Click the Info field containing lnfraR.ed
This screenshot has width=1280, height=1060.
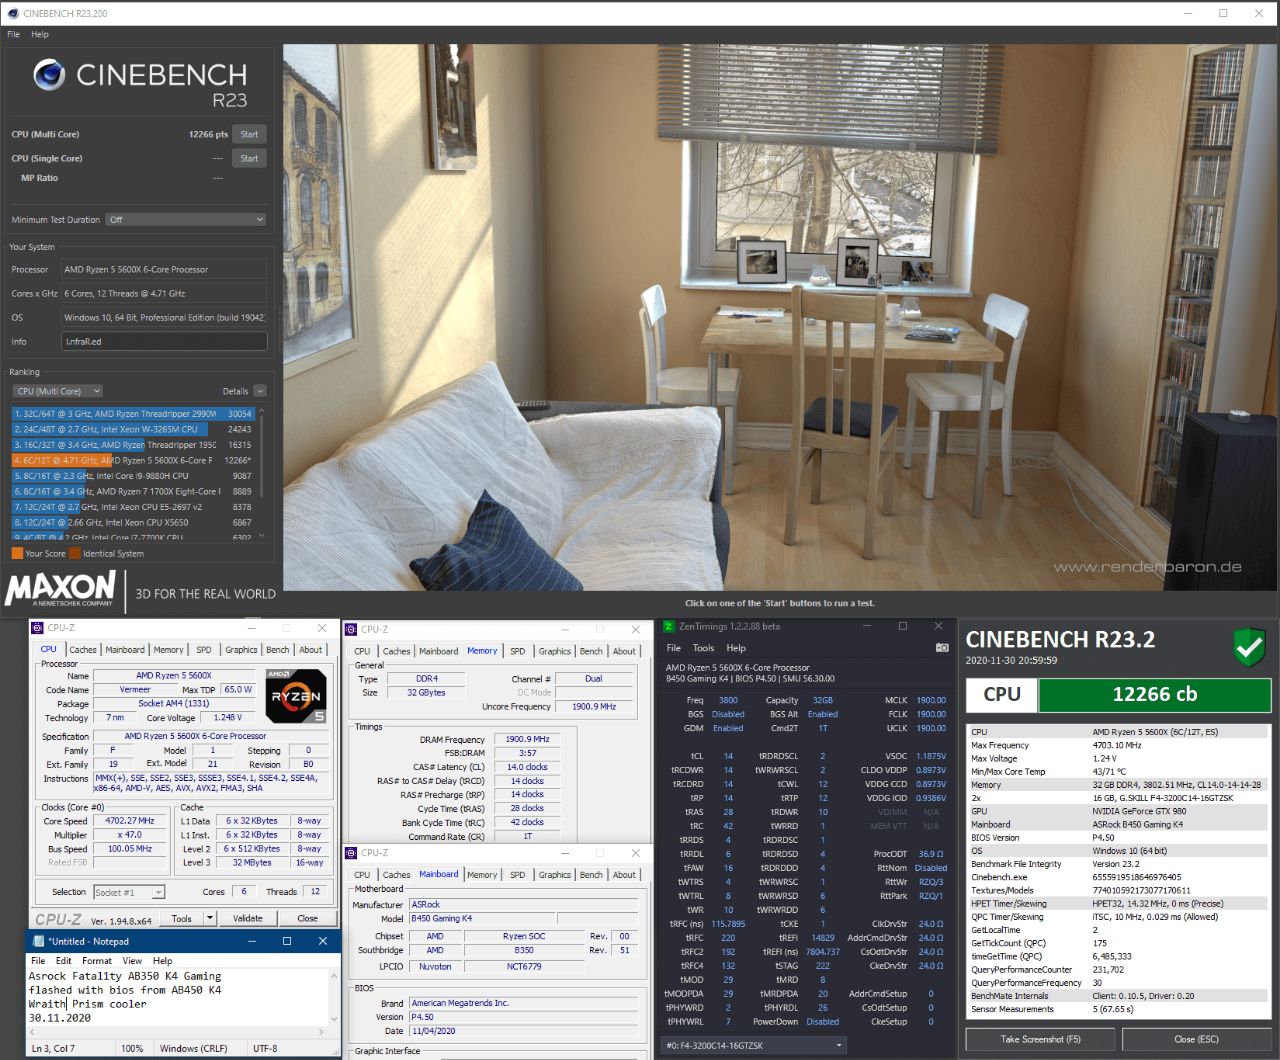click(164, 341)
